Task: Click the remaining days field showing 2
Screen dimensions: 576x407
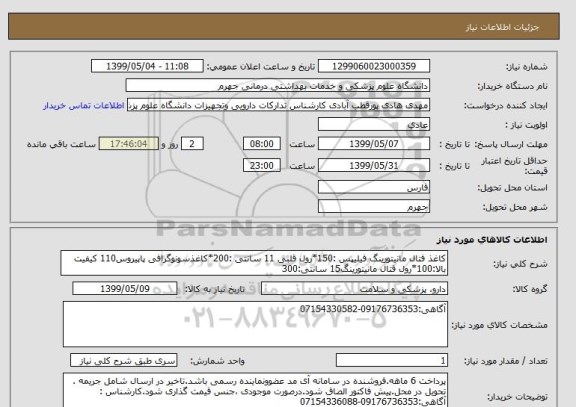Action: point(192,144)
